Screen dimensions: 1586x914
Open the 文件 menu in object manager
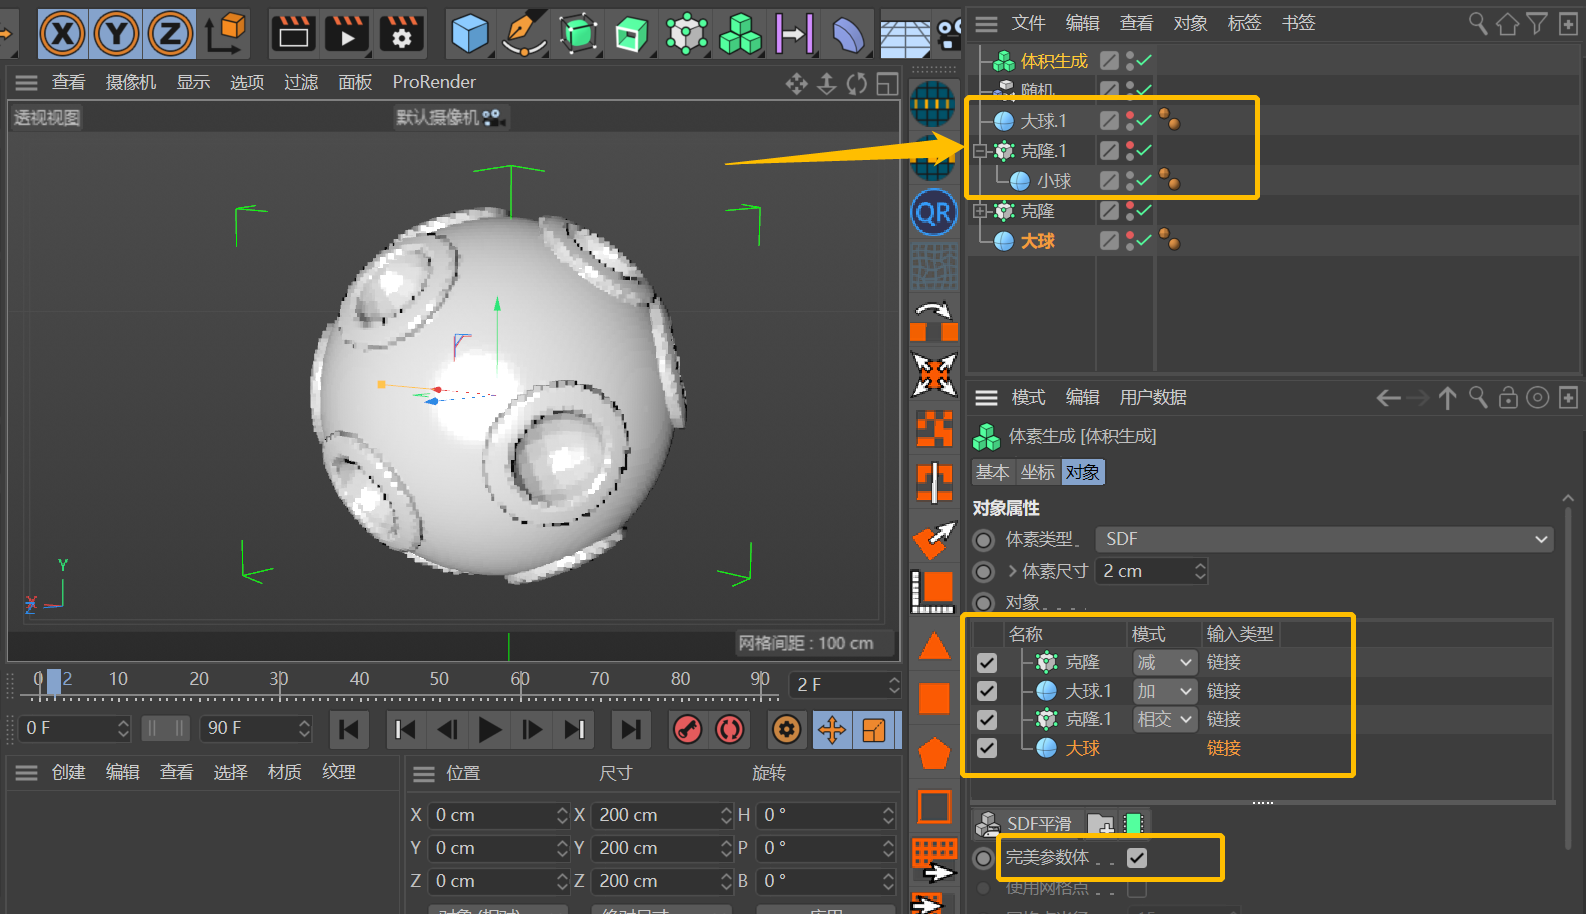(x=1028, y=23)
